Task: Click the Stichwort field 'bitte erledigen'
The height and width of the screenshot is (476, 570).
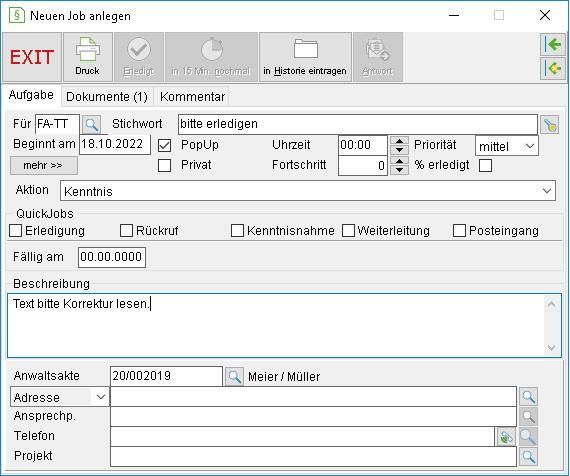Action: [358, 124]
